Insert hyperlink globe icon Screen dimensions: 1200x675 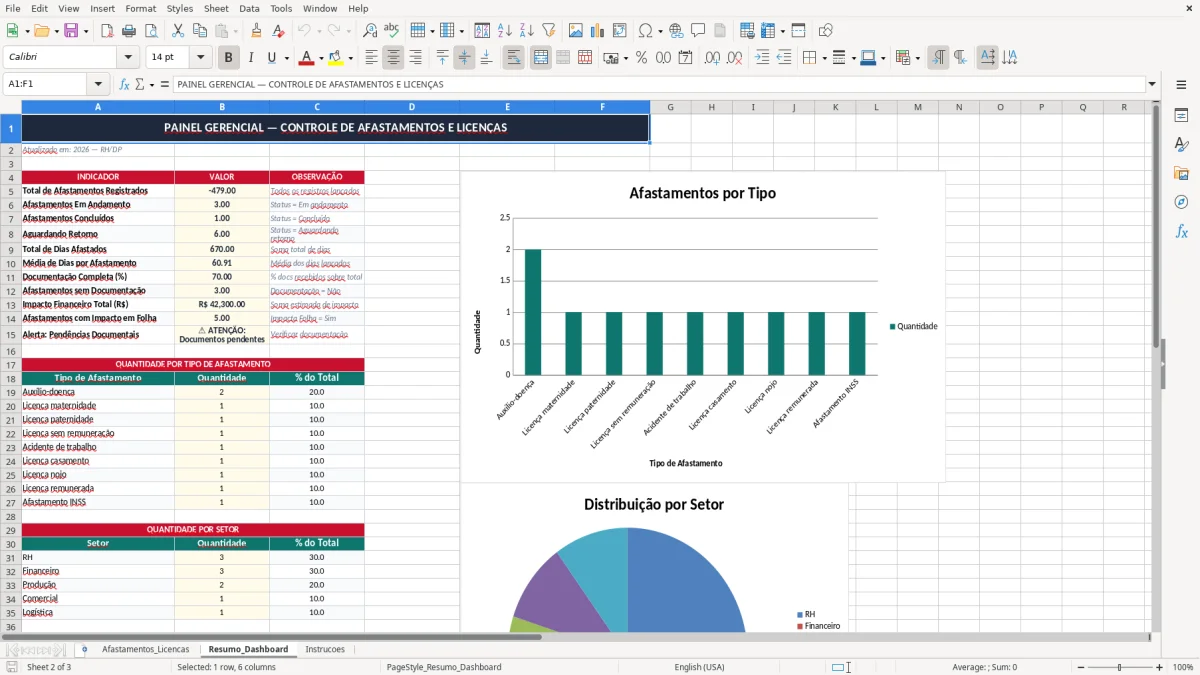[677, 31]
